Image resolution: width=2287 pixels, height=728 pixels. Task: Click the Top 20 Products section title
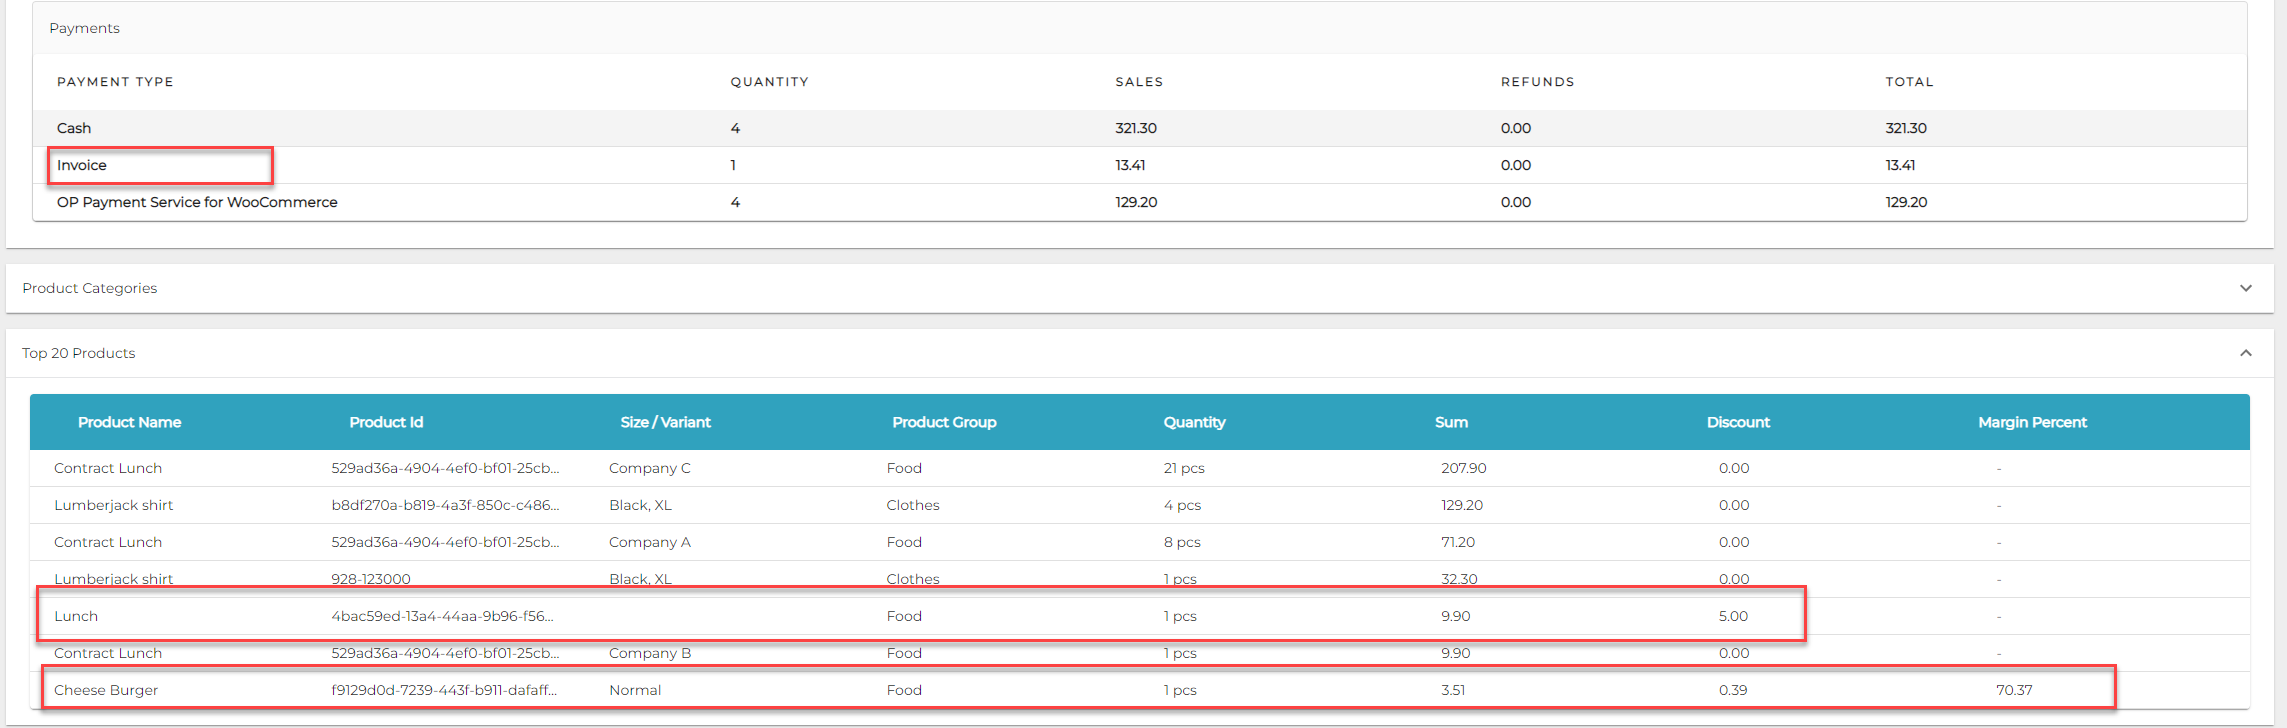click(x=79, y=353)
